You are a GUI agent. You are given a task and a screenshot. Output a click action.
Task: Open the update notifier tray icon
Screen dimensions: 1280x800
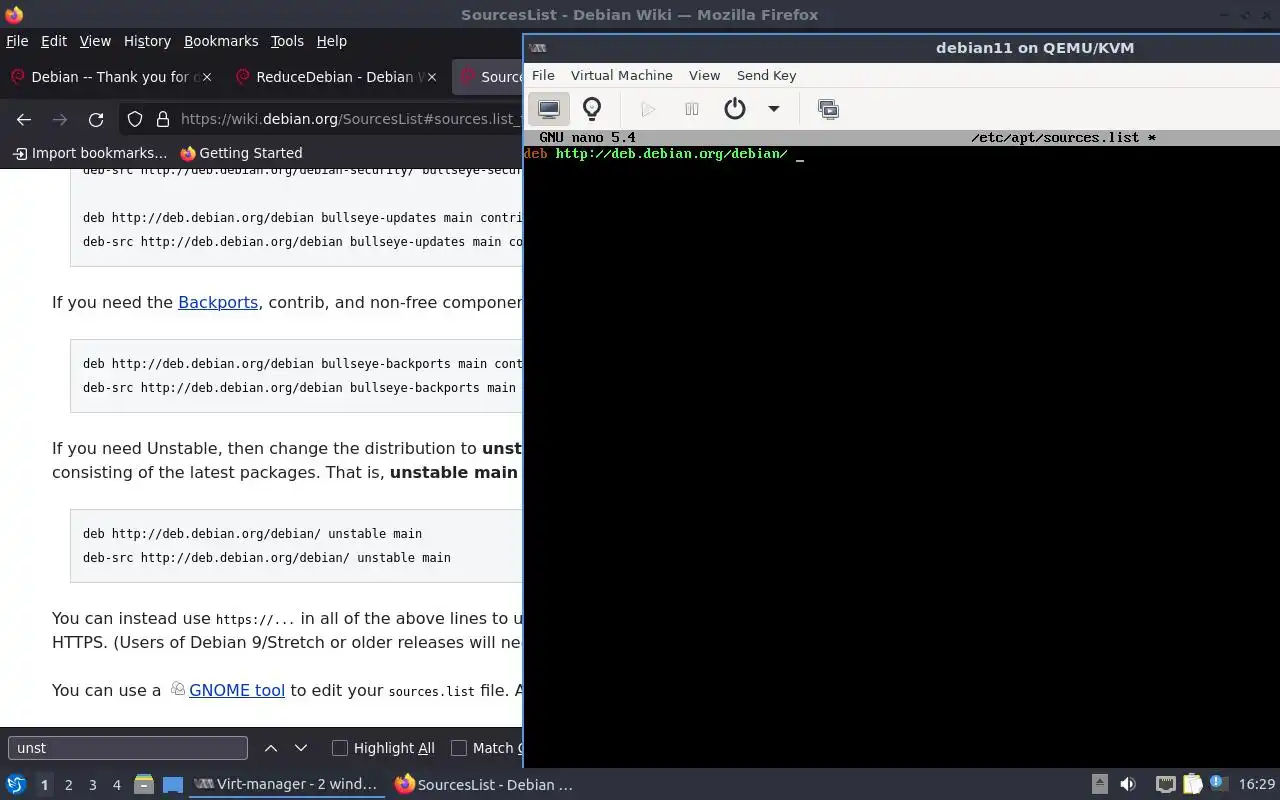pos(1218,785)
